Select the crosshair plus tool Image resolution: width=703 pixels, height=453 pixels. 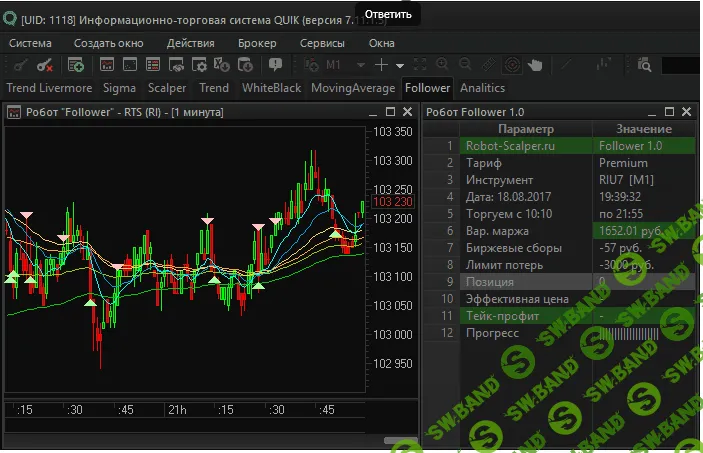[x=382, y=65]
